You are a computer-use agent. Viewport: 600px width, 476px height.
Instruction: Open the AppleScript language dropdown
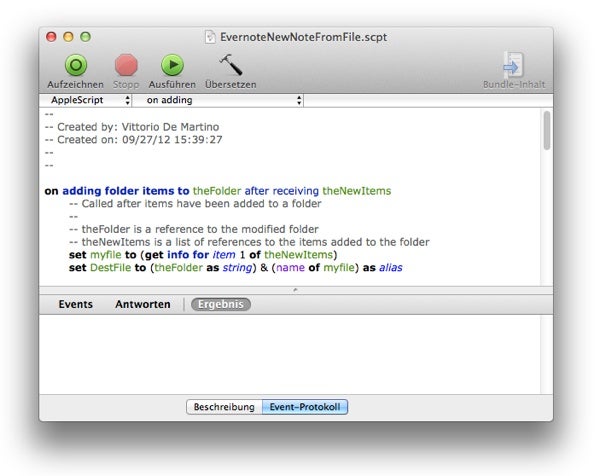click(86, 100)
